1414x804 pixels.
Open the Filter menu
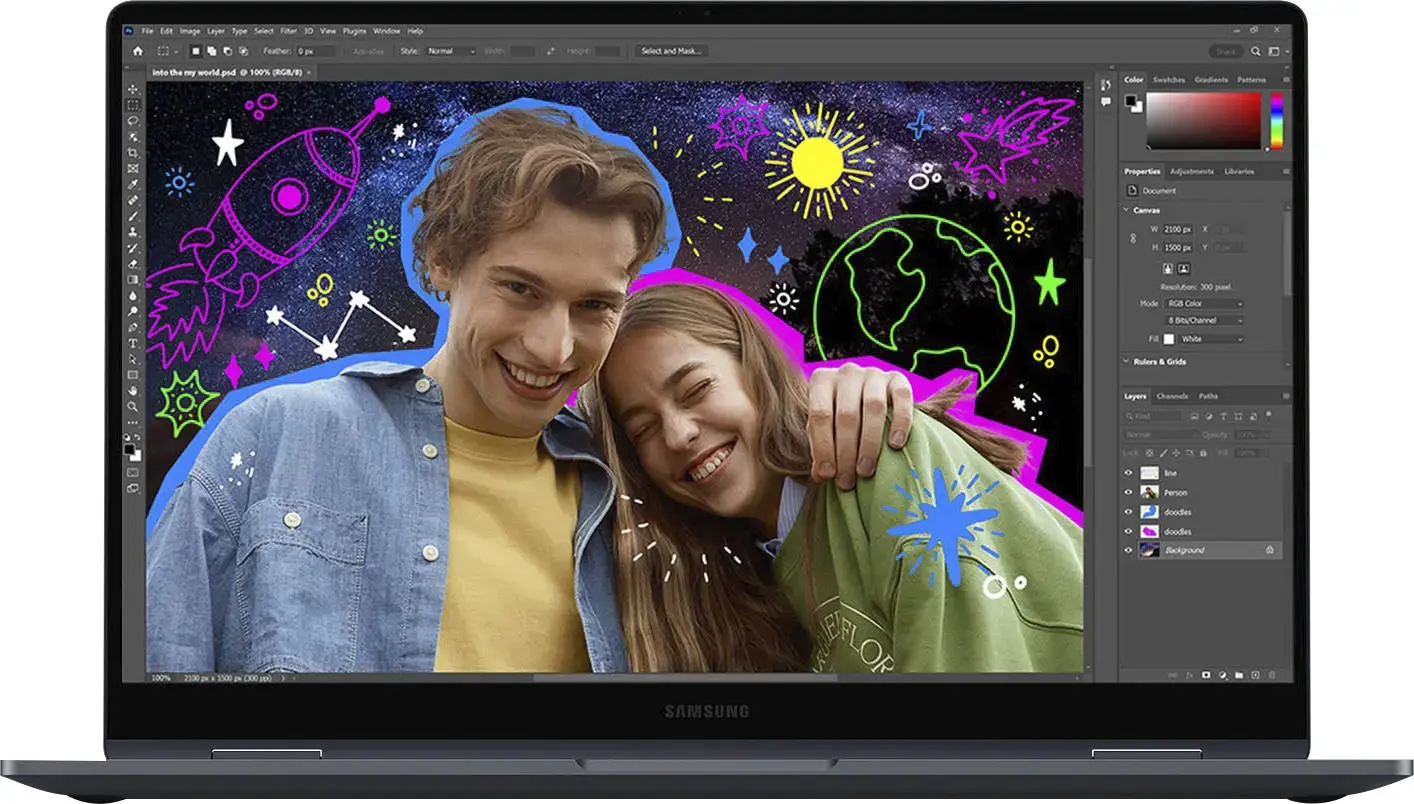289,31
